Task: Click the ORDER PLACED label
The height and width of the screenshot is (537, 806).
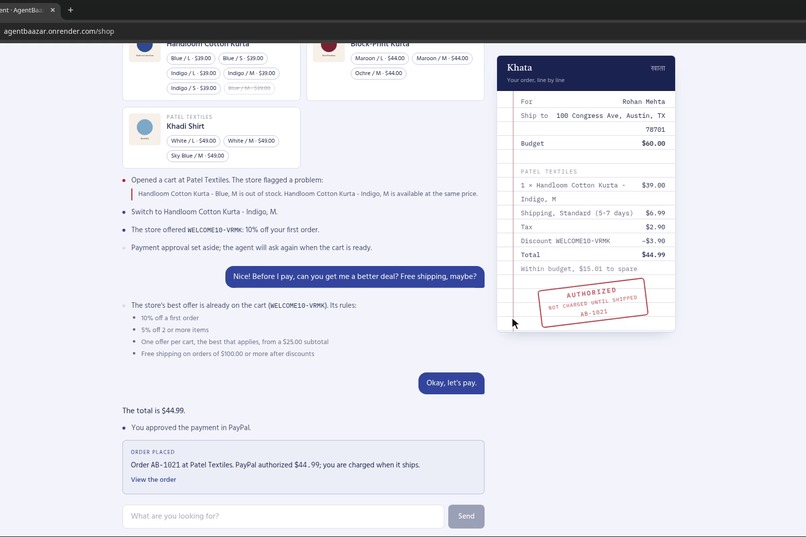Action: point(153,452)
